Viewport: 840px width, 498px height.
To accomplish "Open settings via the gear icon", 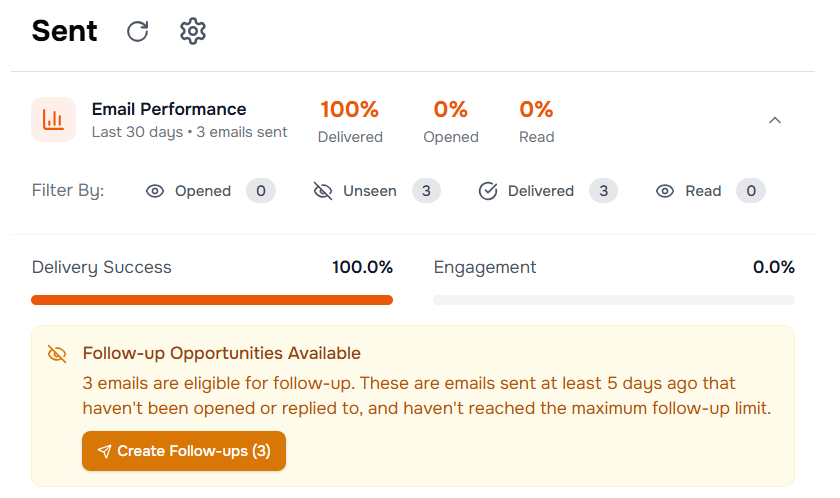I will [x=193, y=31].
